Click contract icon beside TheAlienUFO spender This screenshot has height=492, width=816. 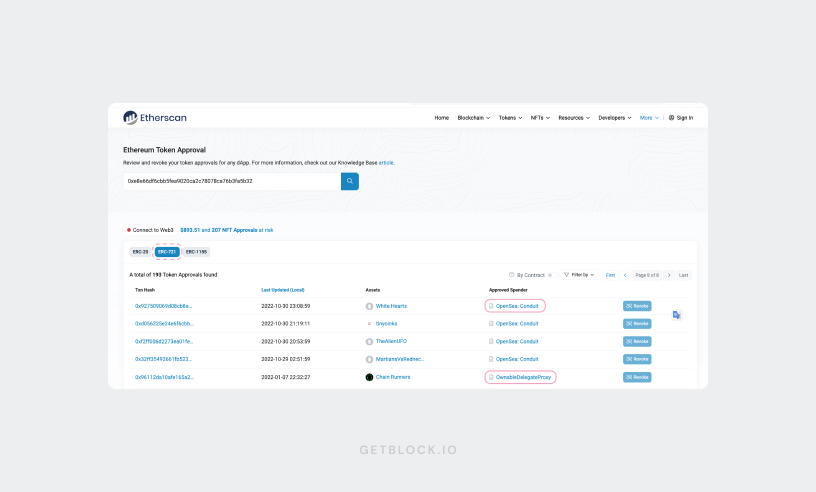click(x=491, y=342)
